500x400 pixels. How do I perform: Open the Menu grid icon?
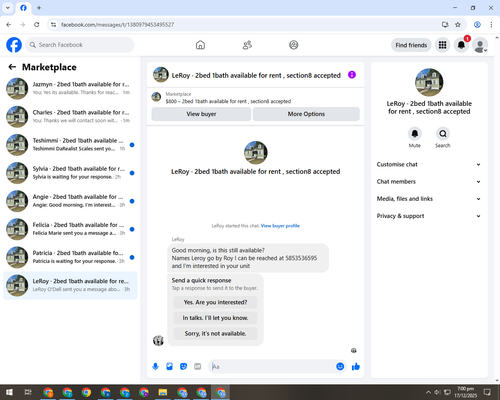(442, 45)
